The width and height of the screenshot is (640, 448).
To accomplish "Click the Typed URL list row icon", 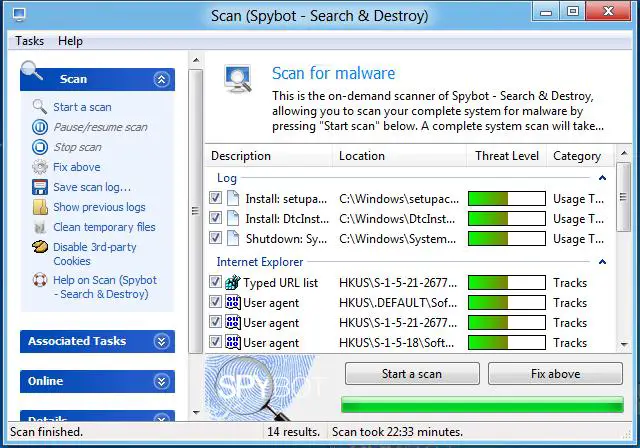I will click(x=233, y=282).
